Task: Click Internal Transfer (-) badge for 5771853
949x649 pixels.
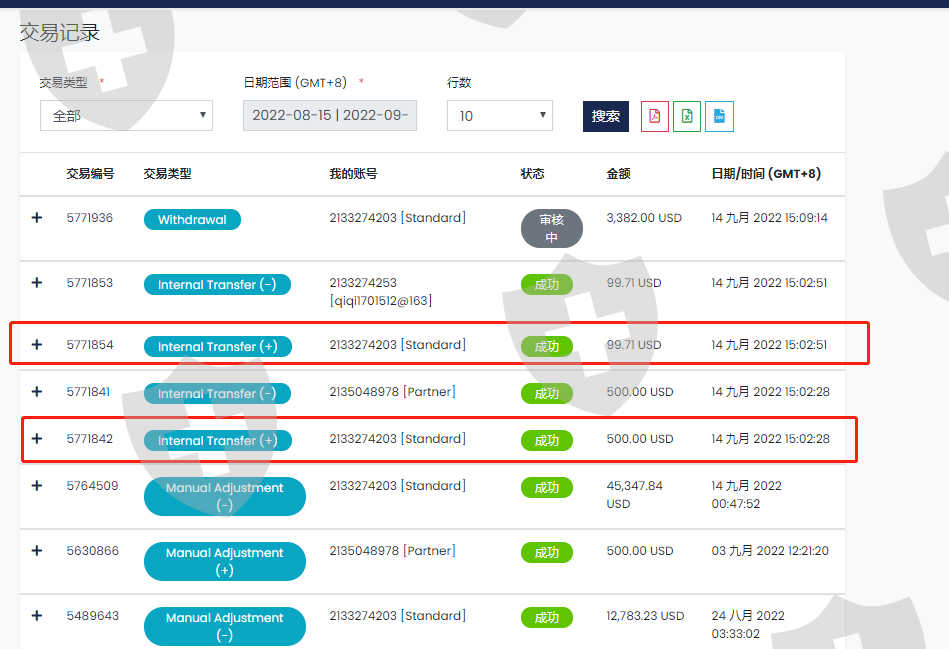Action: click(x=217, y=285)
